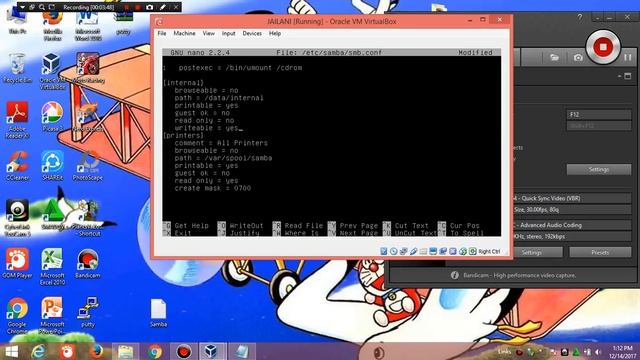This screenshot has width=640, height=360.
Task: Click red stop square in recording bar
Action: 138,7
